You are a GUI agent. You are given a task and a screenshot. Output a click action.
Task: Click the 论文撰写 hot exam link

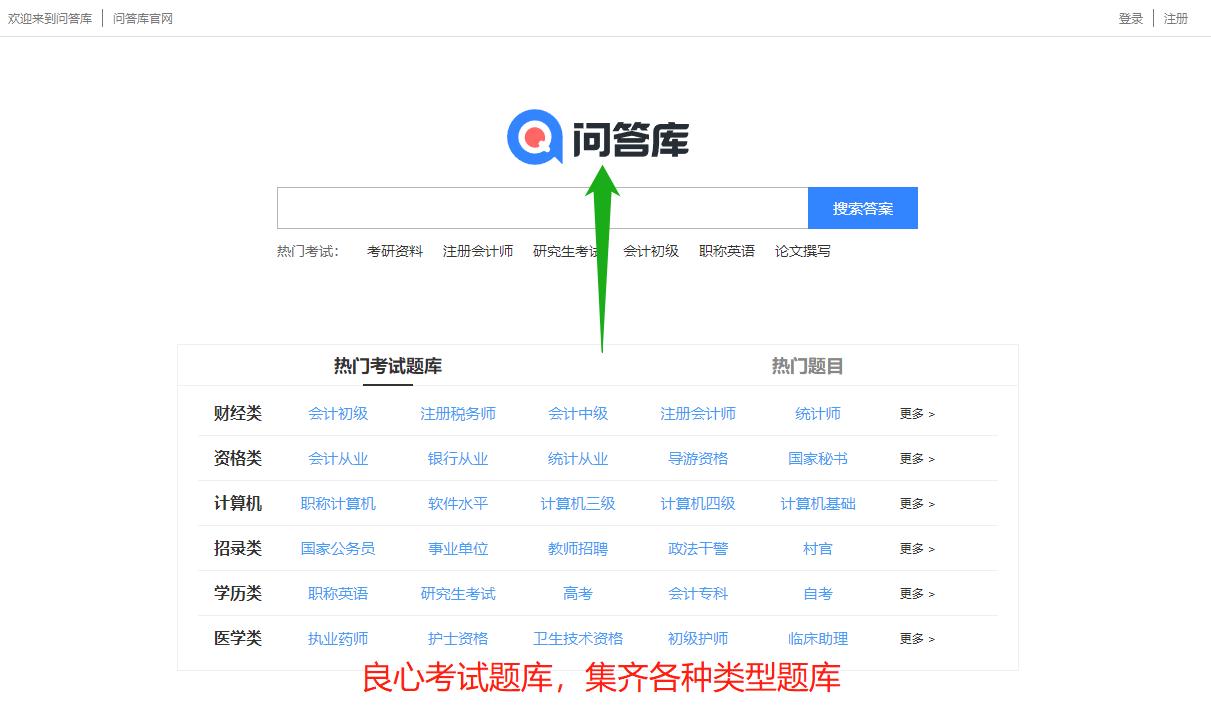click(x=802, y=251)
